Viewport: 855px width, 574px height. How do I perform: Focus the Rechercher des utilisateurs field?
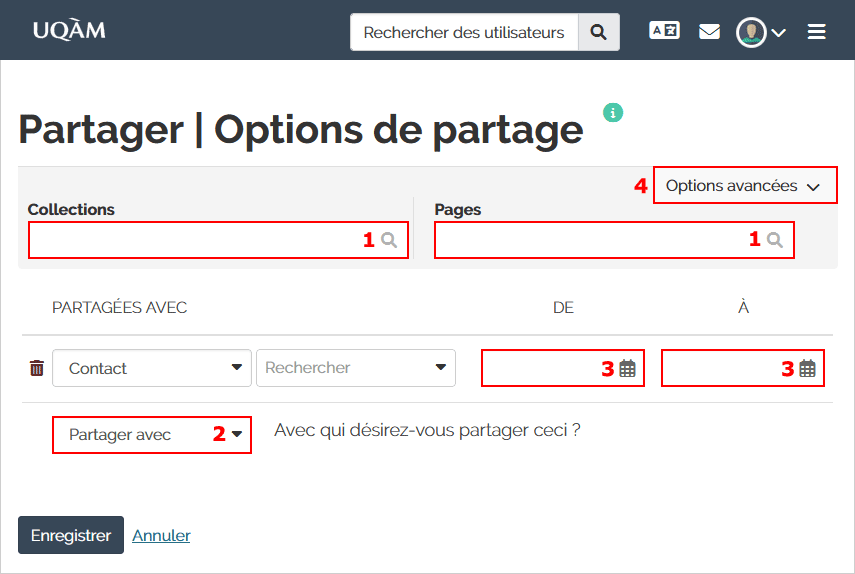pyautogui.click(x=464, y=32)
